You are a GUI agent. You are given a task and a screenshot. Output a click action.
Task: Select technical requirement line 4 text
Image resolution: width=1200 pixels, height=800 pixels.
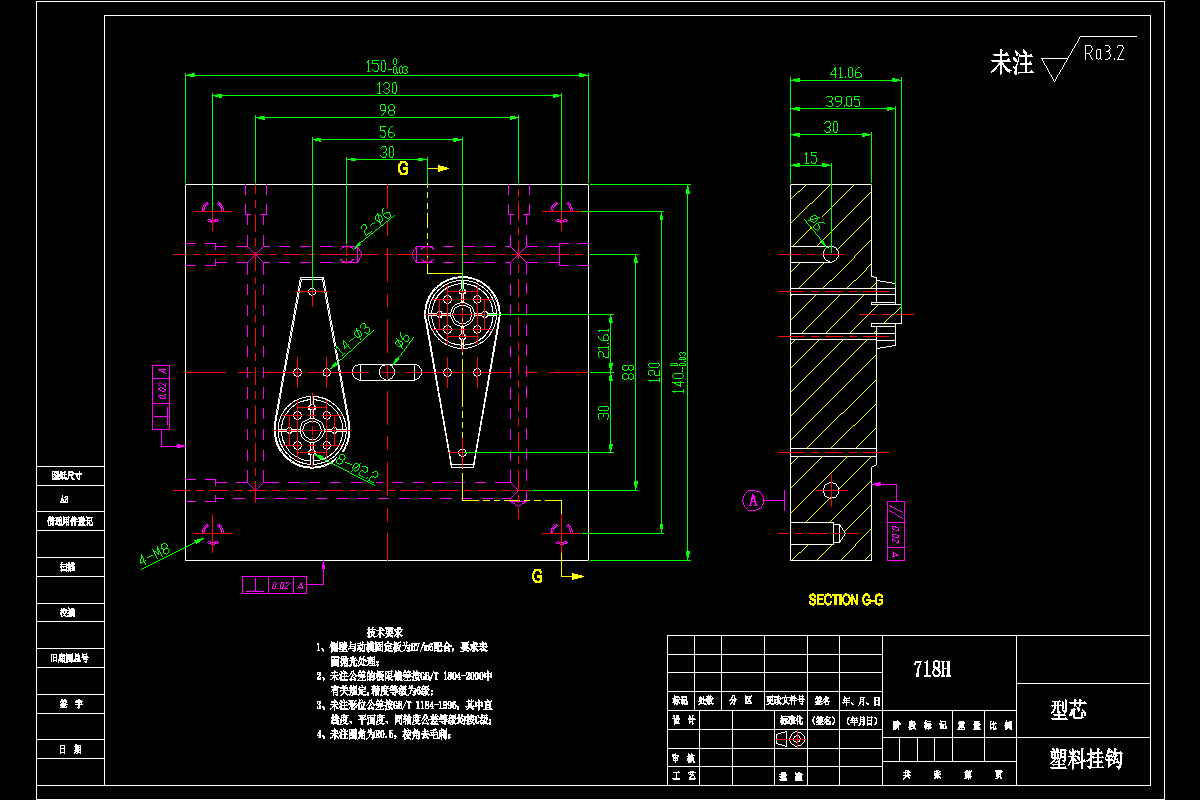384,733
